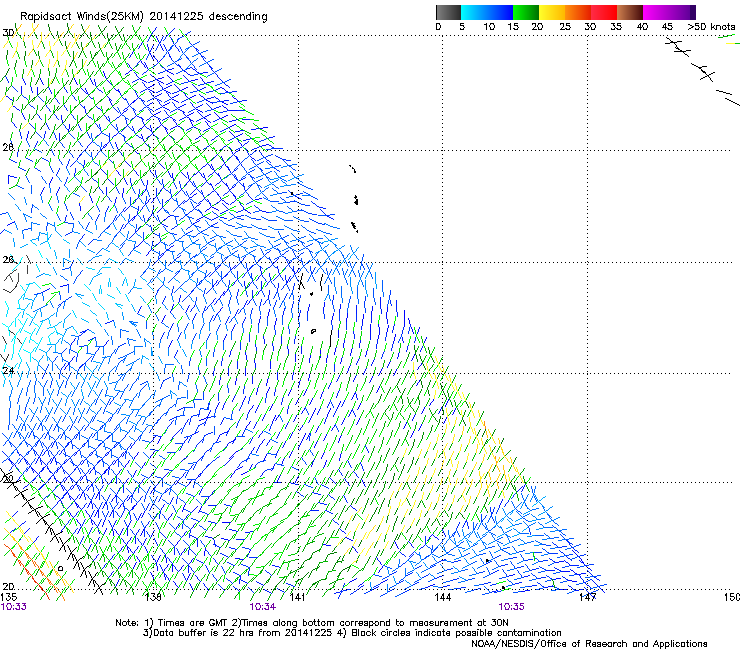Image resolution: width=740 pixels, height=650 pixels.
Task: Select the latitude axis label '28'
Action: (x=8, y=147)
